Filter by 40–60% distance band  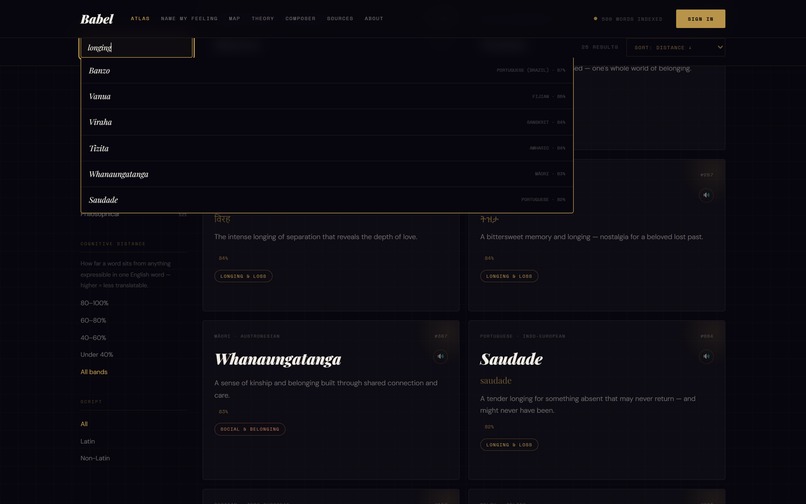(x=93, y=337)
